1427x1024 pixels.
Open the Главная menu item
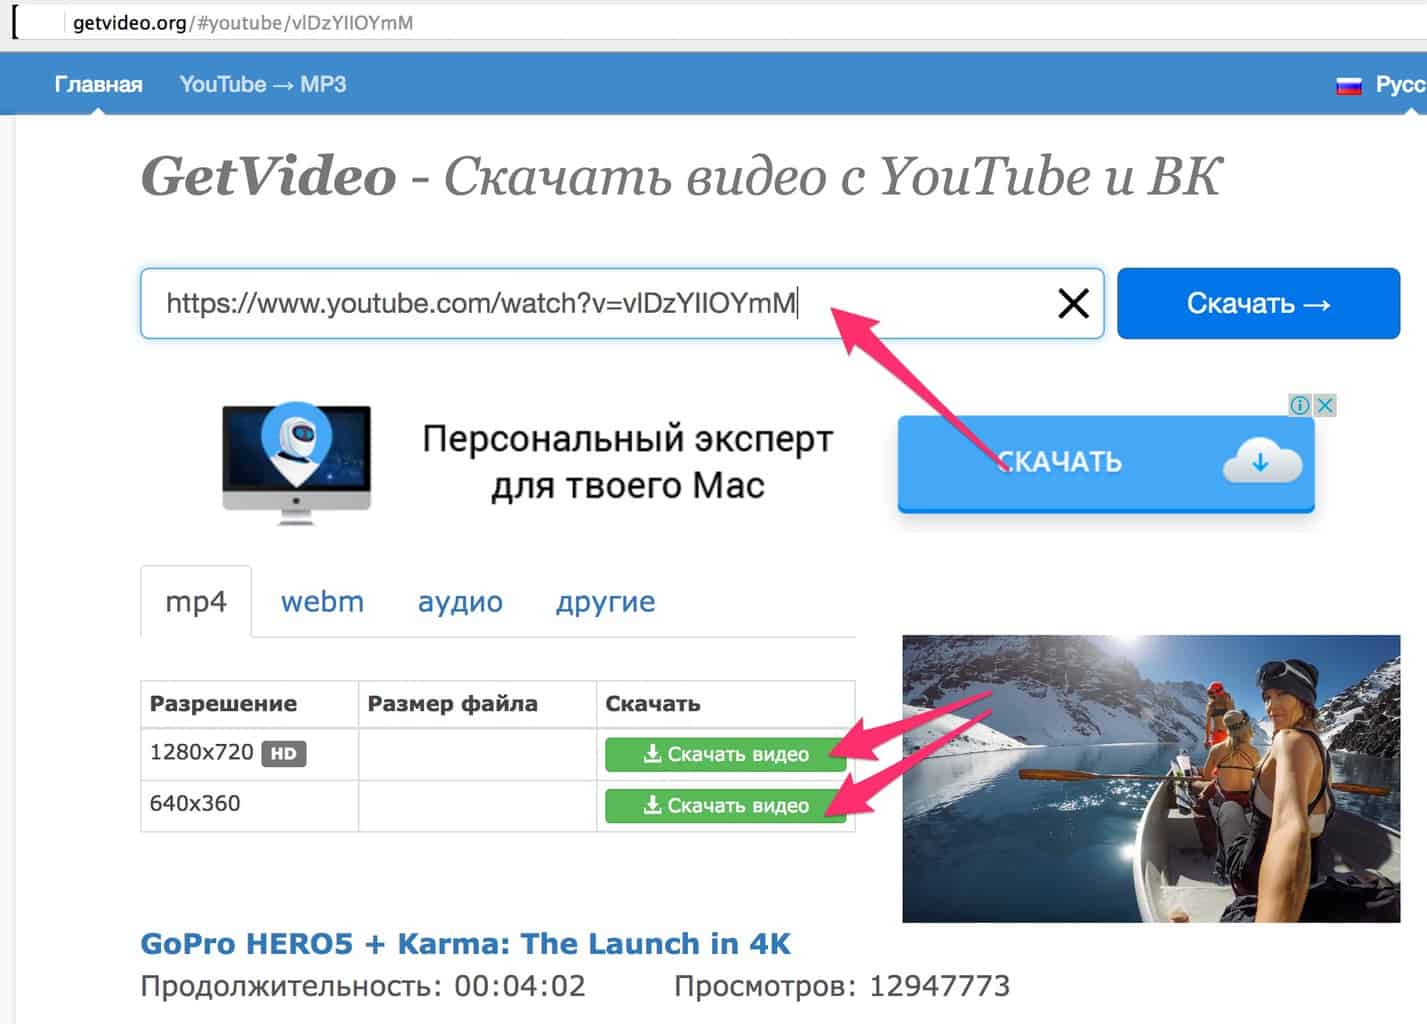(98, 84)
